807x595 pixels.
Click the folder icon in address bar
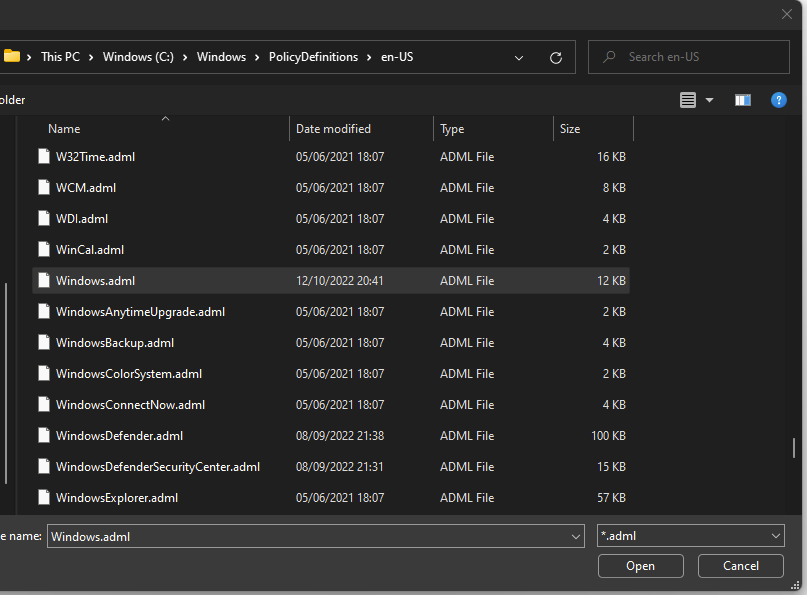11,56
